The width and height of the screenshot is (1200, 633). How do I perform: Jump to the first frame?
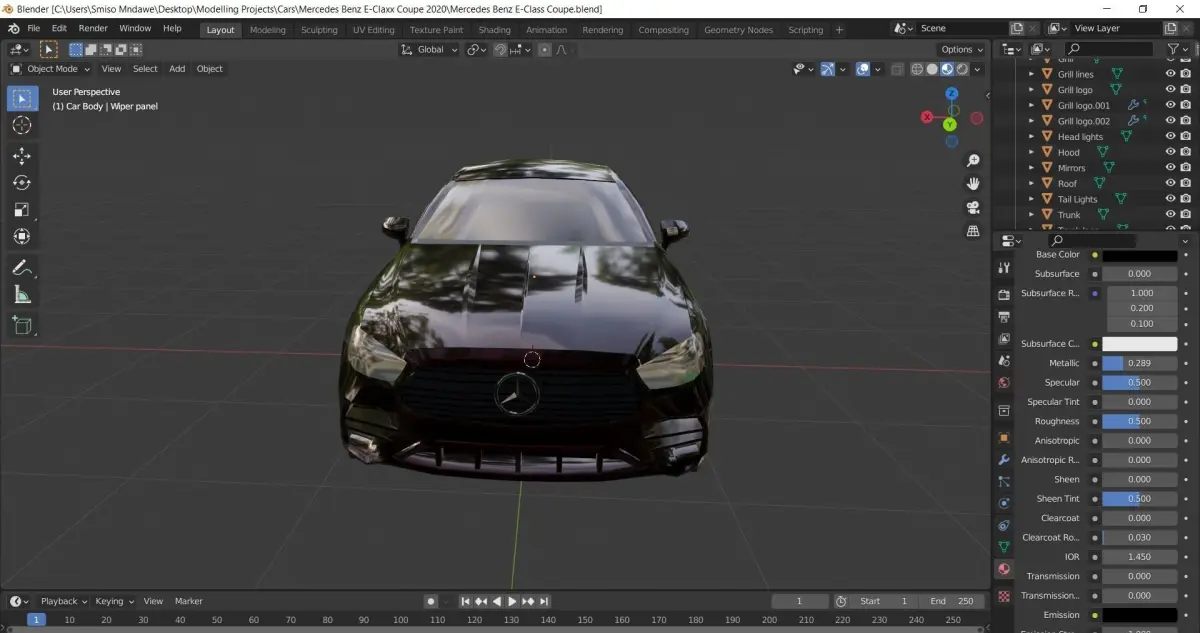coord(465,601)
